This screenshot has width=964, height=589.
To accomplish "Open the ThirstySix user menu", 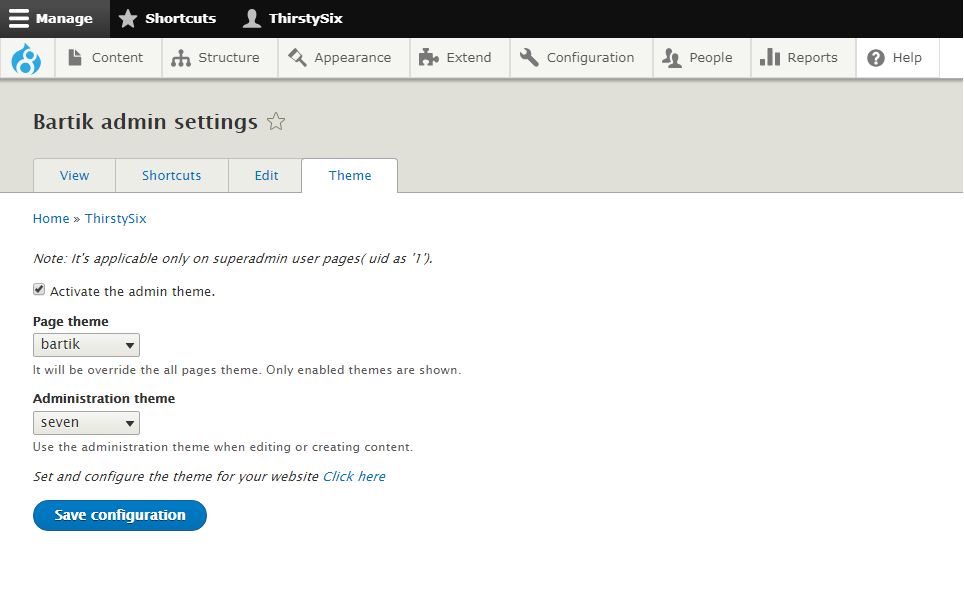I will (x=293, y=18).
